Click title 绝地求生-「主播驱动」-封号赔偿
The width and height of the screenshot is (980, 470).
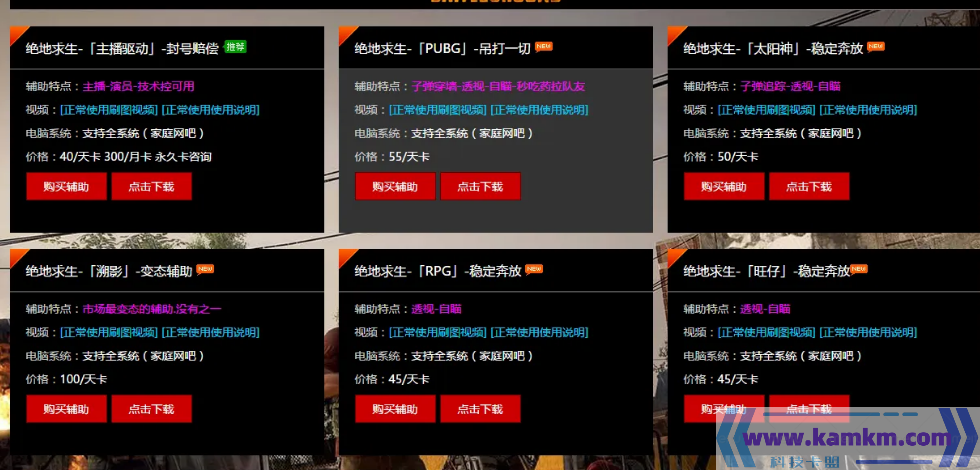pos(122,49)
